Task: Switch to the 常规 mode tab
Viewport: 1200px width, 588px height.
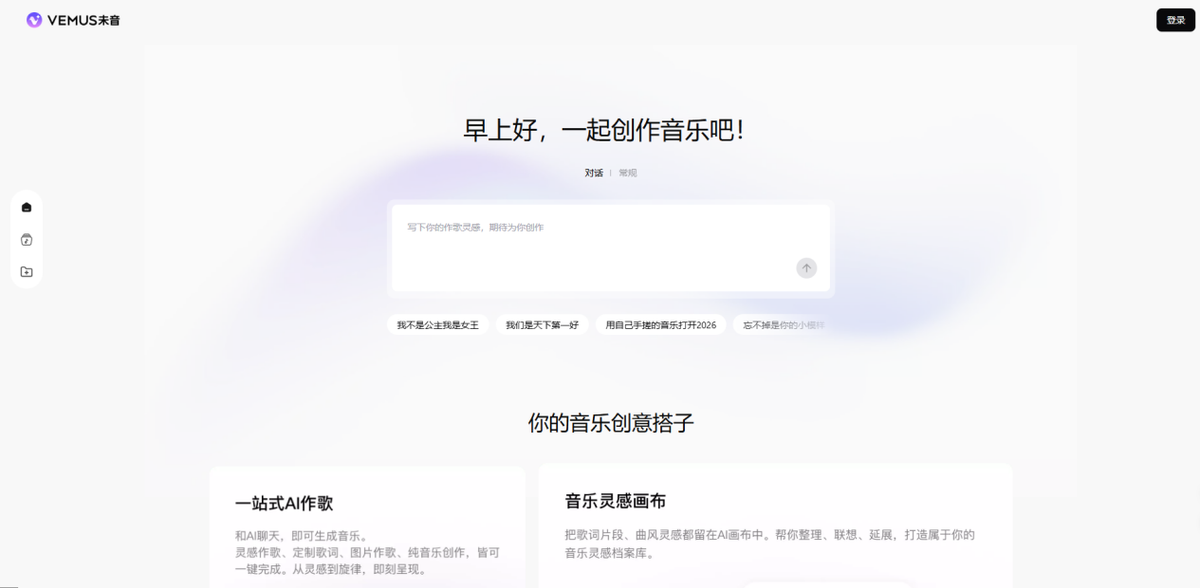Action: click(x=627, y=173)
